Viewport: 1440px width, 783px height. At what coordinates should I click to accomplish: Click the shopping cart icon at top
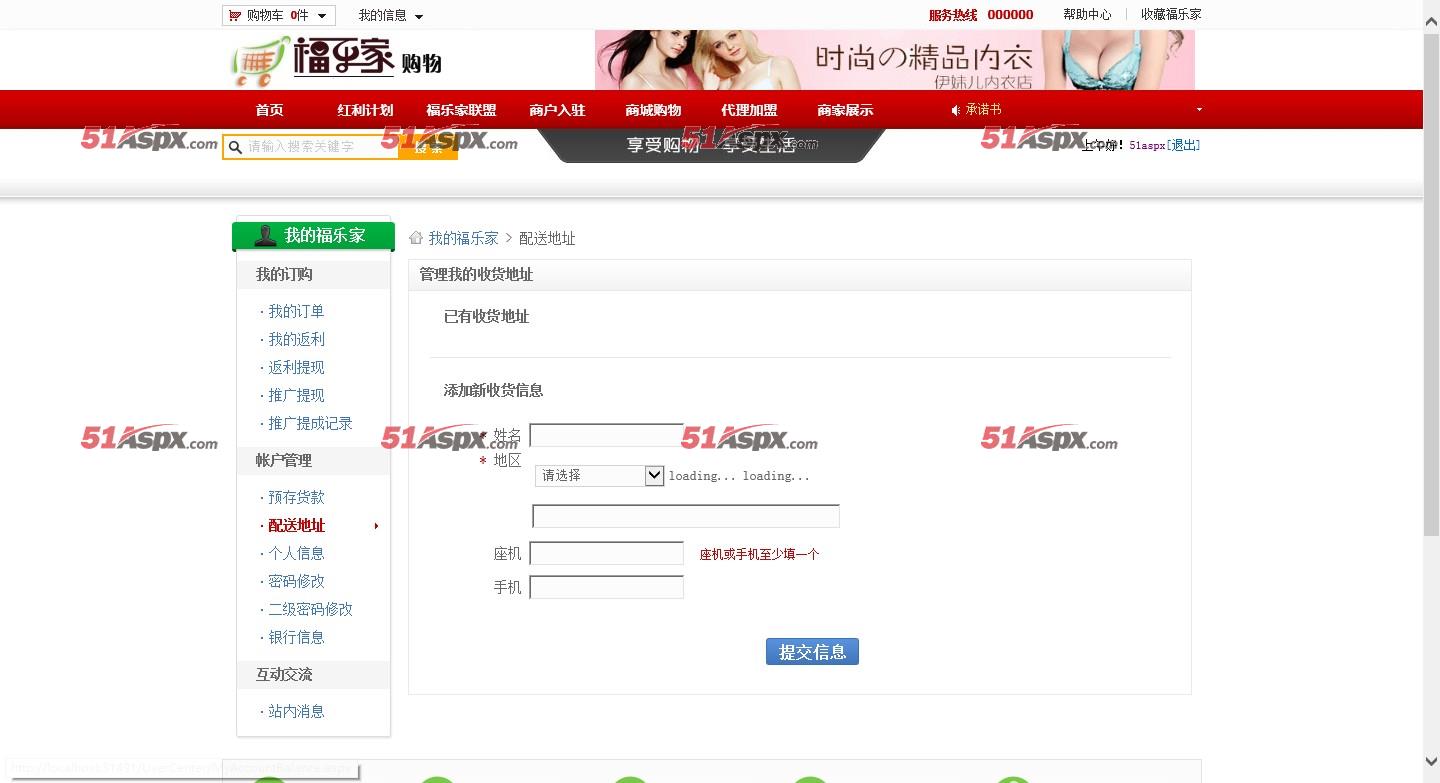(234, 15)
